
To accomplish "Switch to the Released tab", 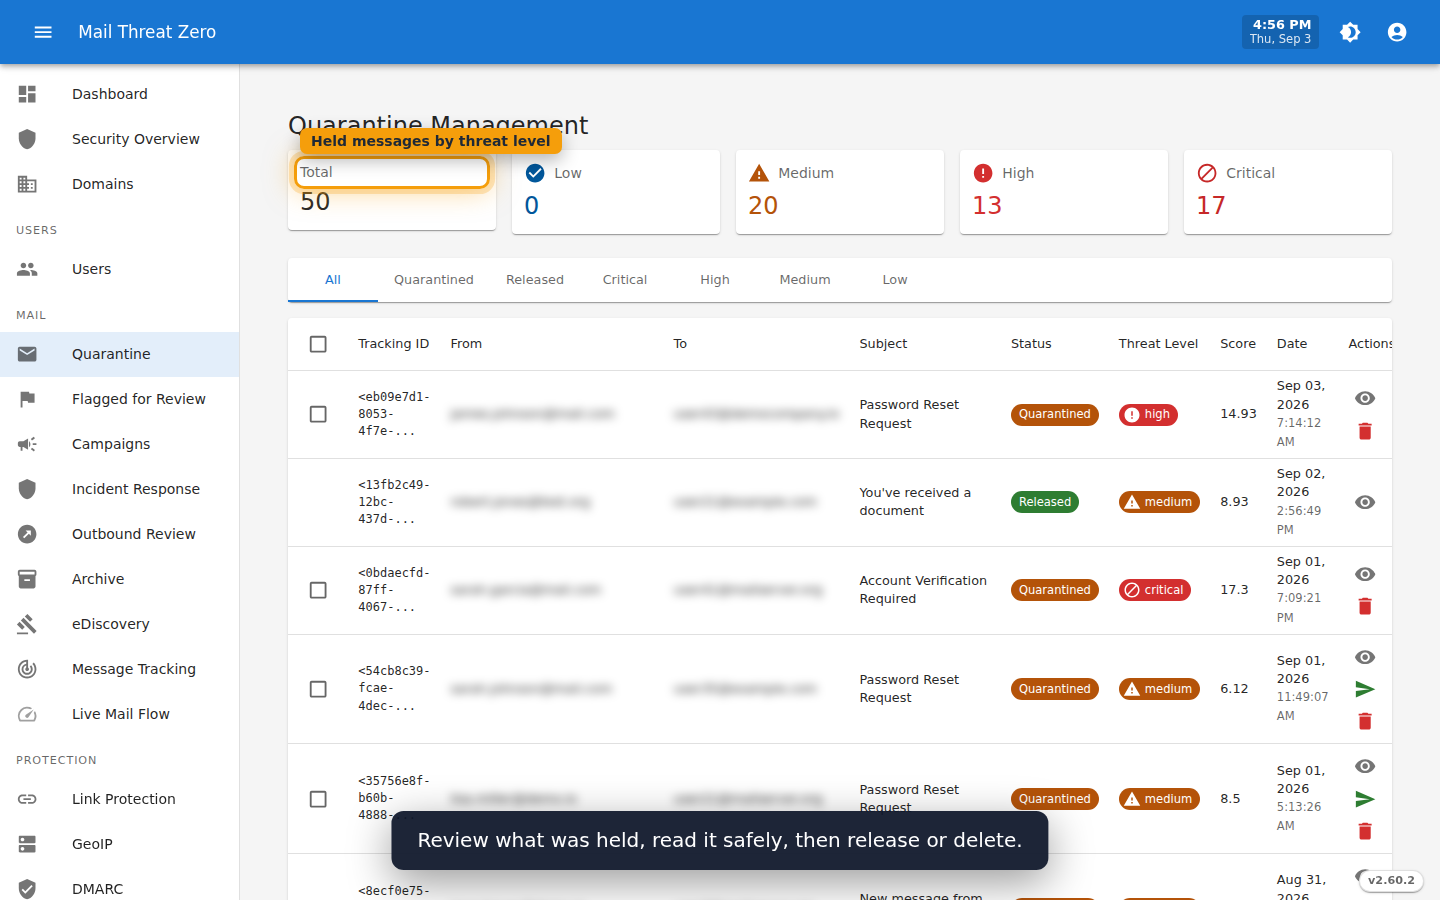I will 535,280.
